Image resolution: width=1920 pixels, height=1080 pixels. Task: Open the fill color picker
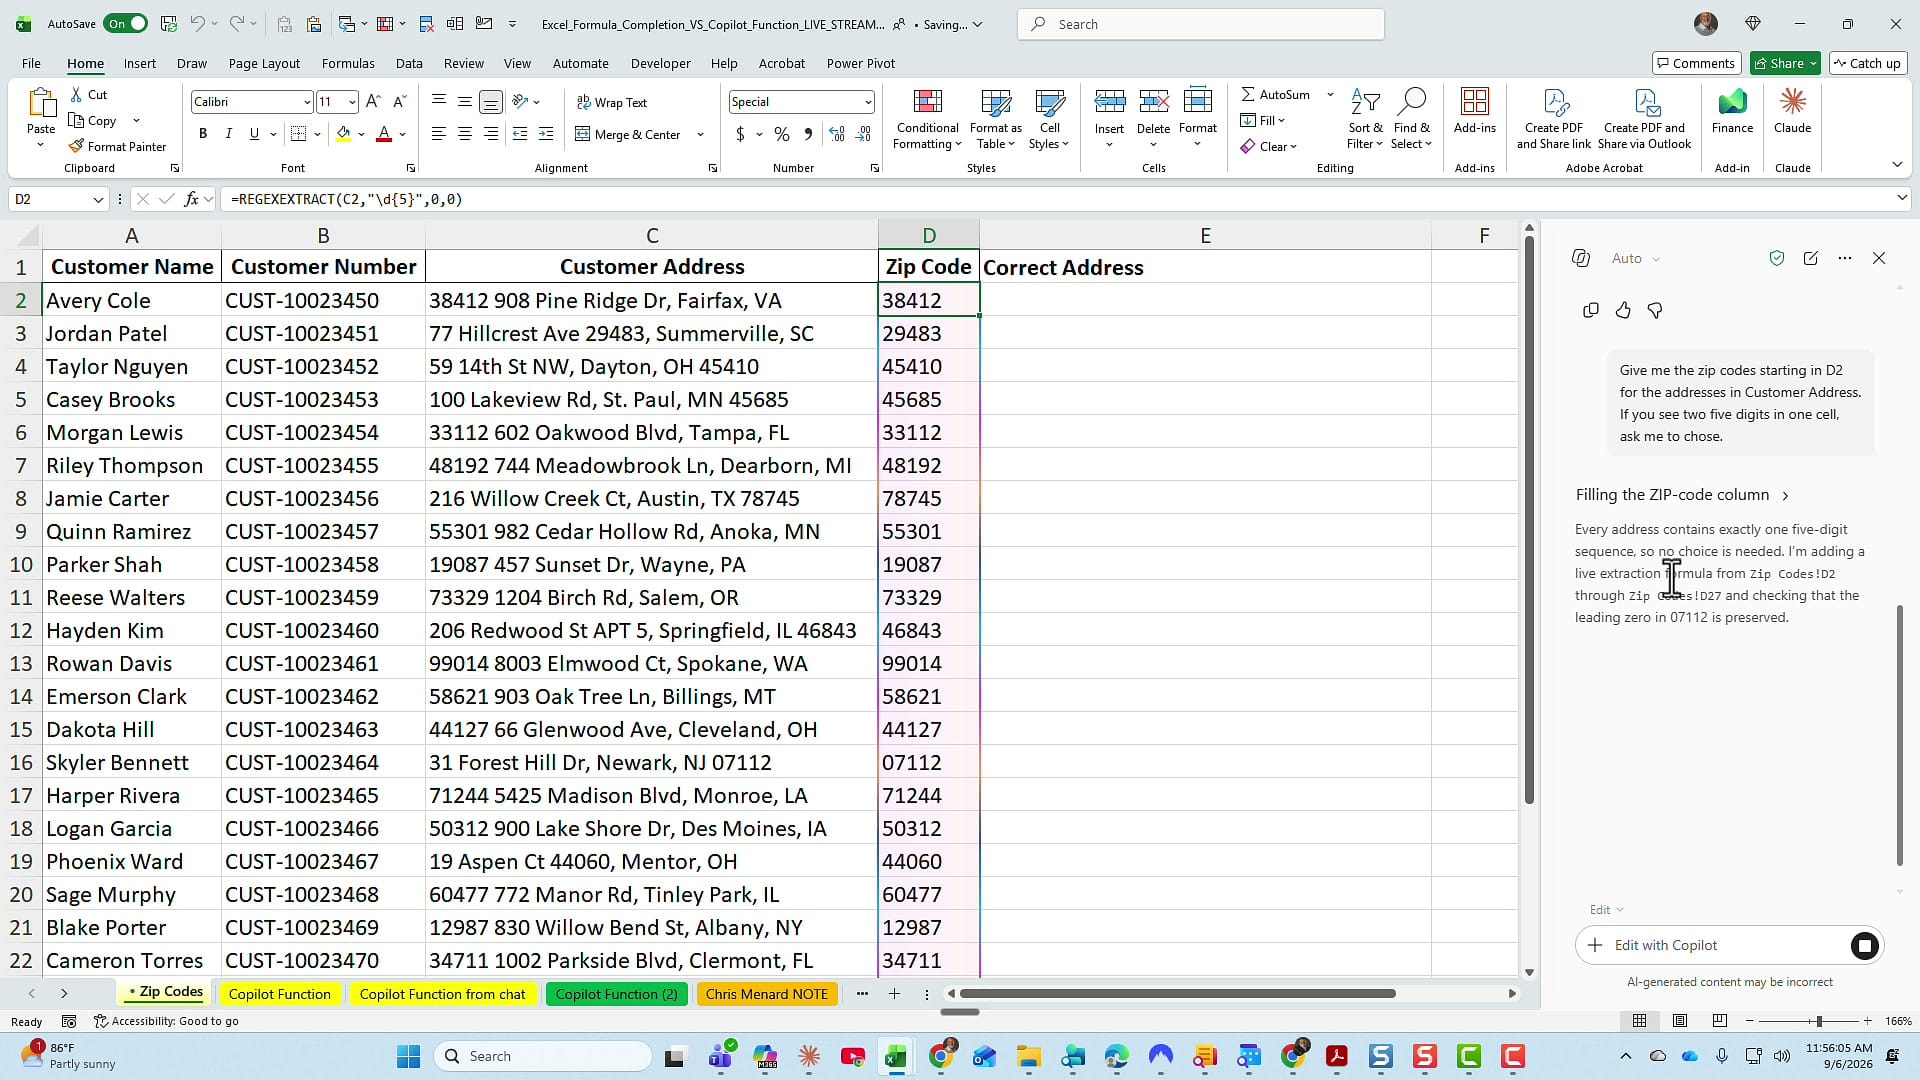point(361,134)
